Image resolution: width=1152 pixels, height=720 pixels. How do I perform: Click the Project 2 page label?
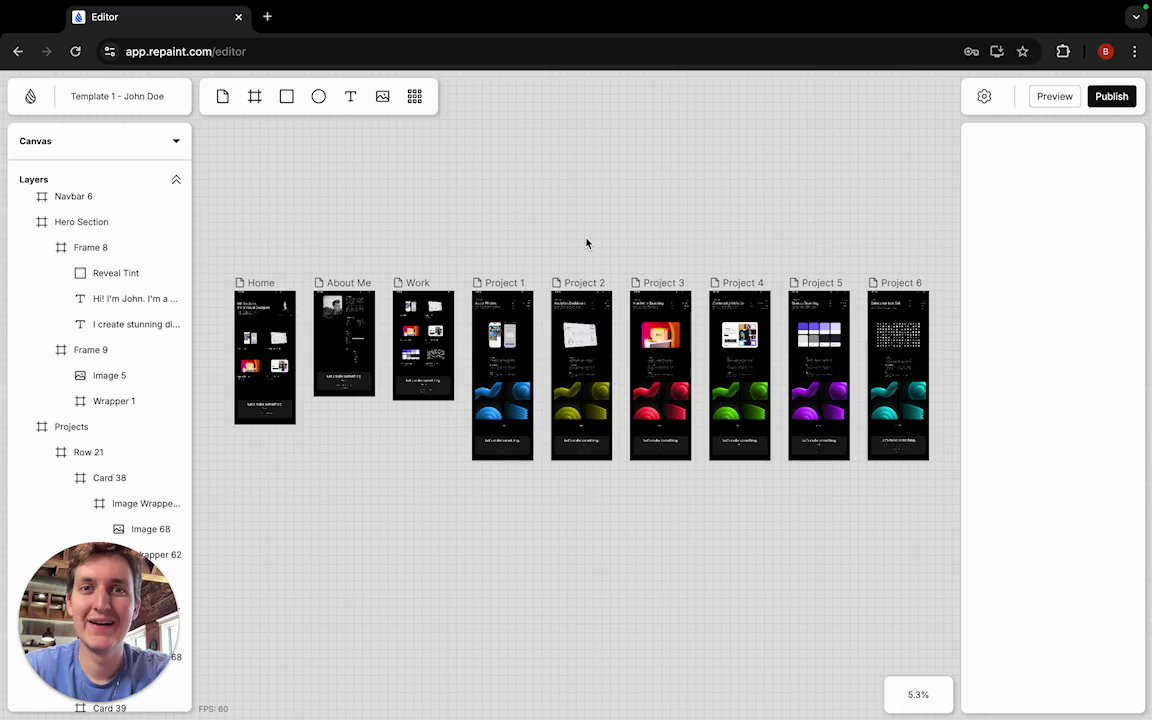[x=584, y=283]
